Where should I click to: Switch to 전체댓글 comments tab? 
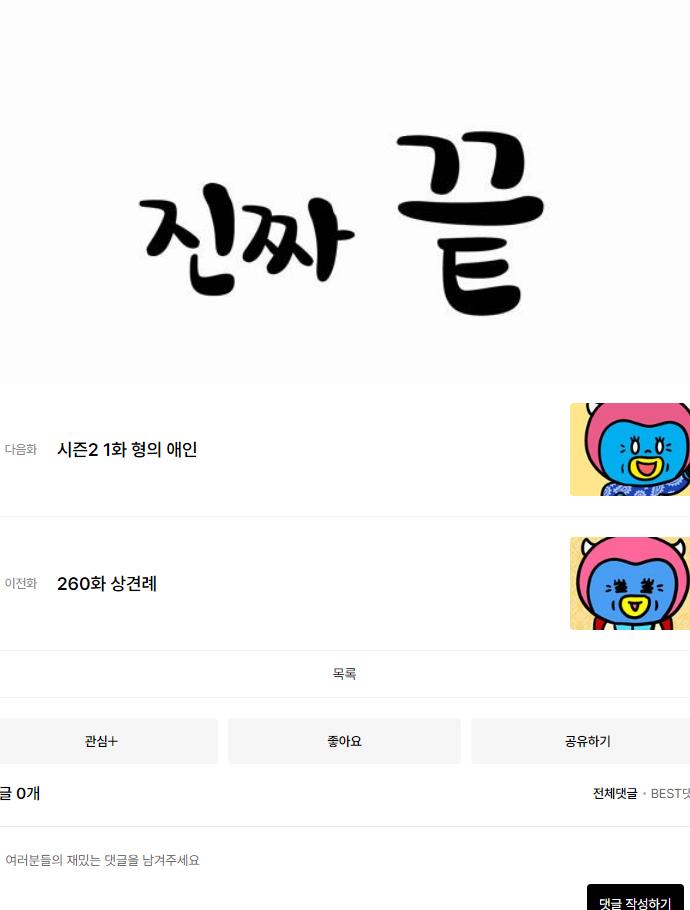615,793
